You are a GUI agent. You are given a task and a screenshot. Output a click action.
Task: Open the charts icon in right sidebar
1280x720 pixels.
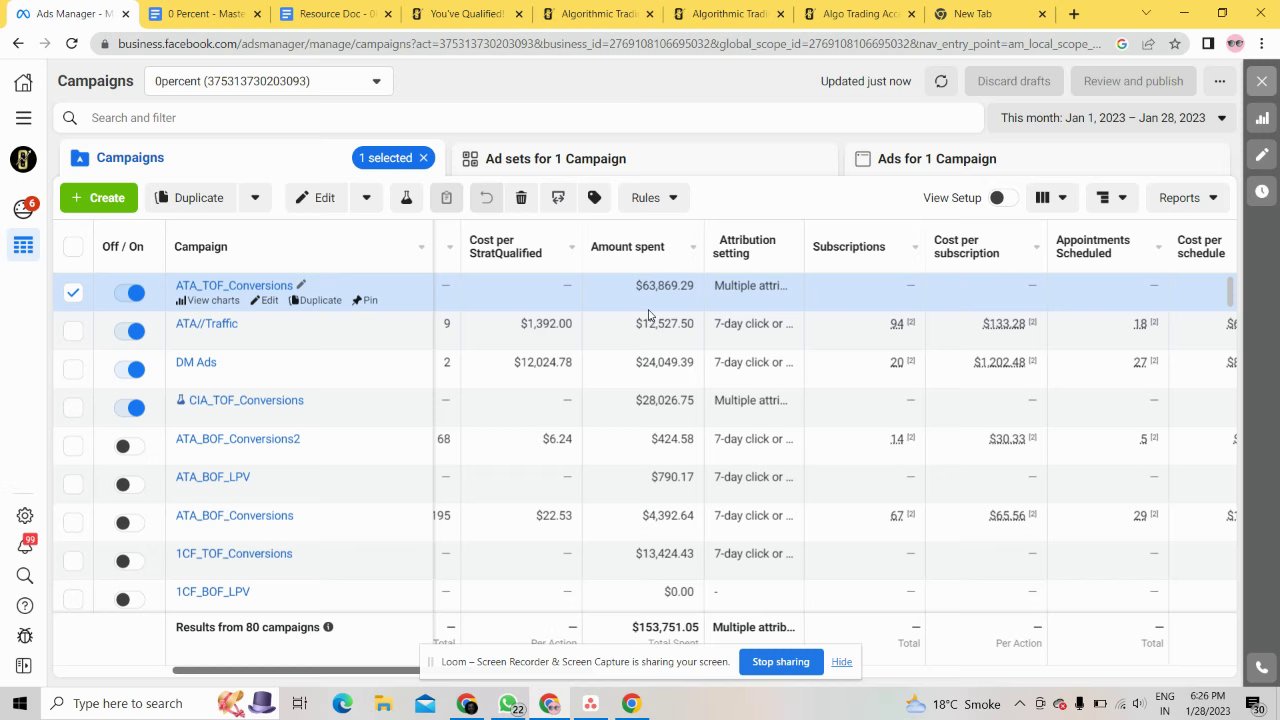(1262, 118)
